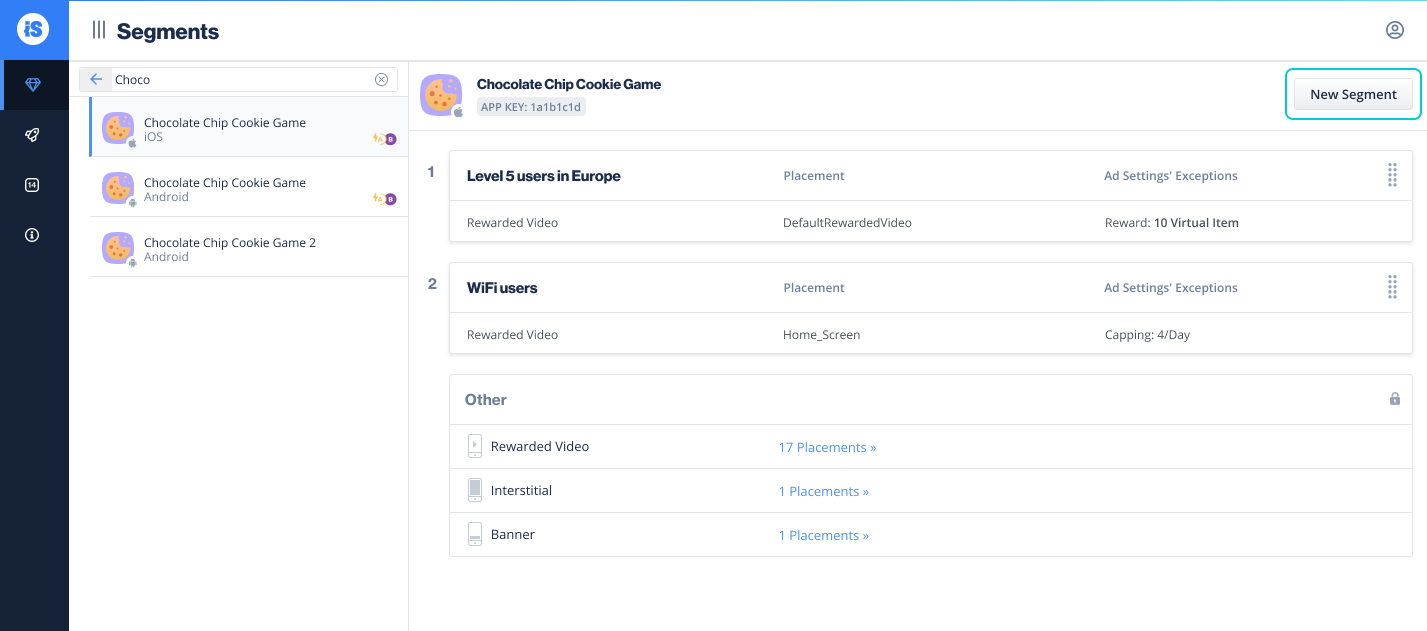Open Interstitial 1 Placements link
The width and height of the screenshot is (1427, 631).
pyautogui.click(x=823, y=491)
